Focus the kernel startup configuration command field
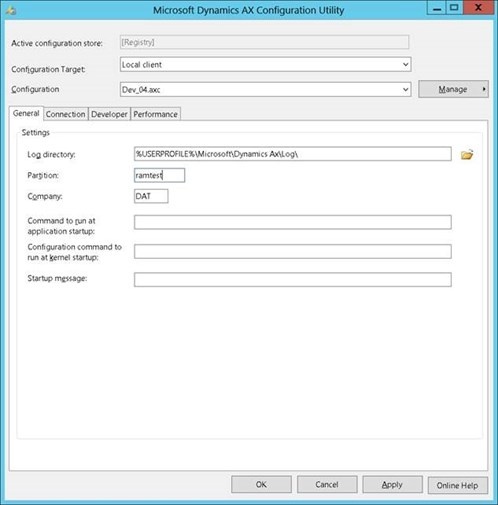 [293, 251]
